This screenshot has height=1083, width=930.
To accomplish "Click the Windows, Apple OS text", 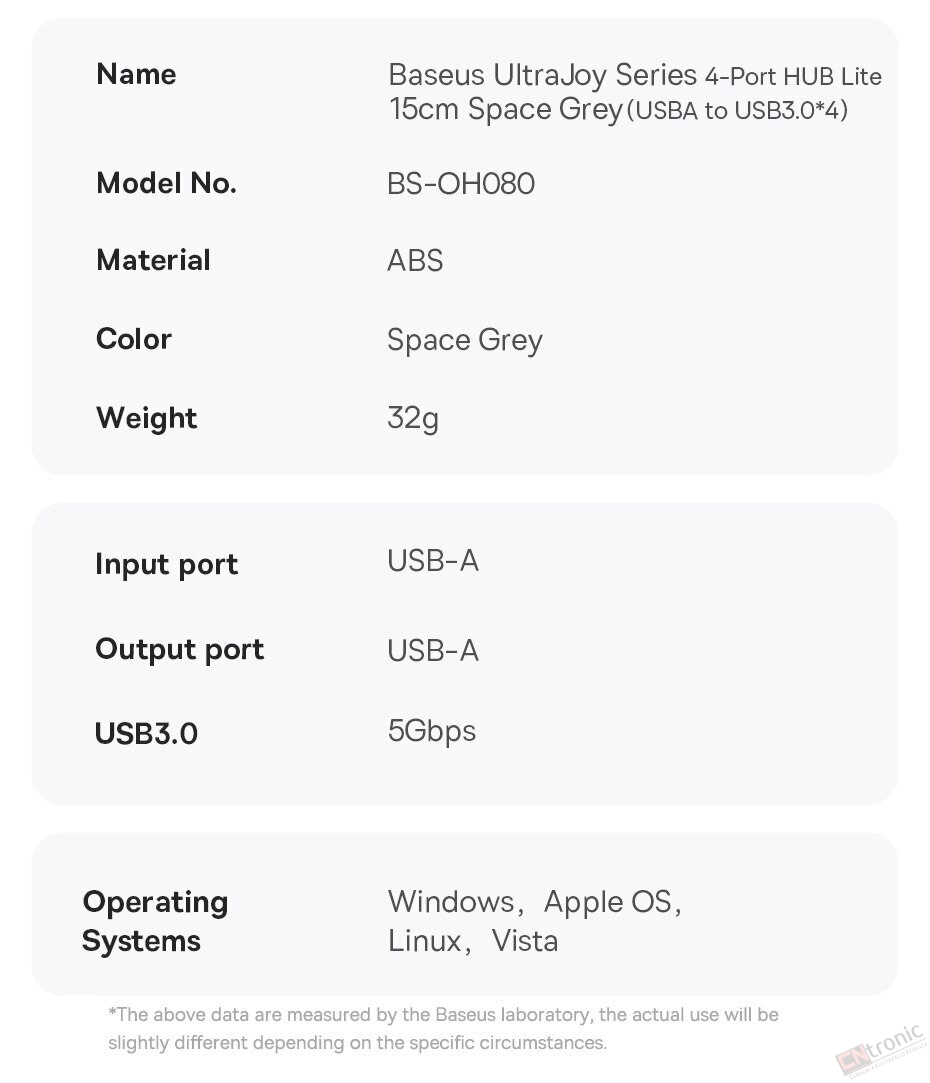I will point(535,902).
